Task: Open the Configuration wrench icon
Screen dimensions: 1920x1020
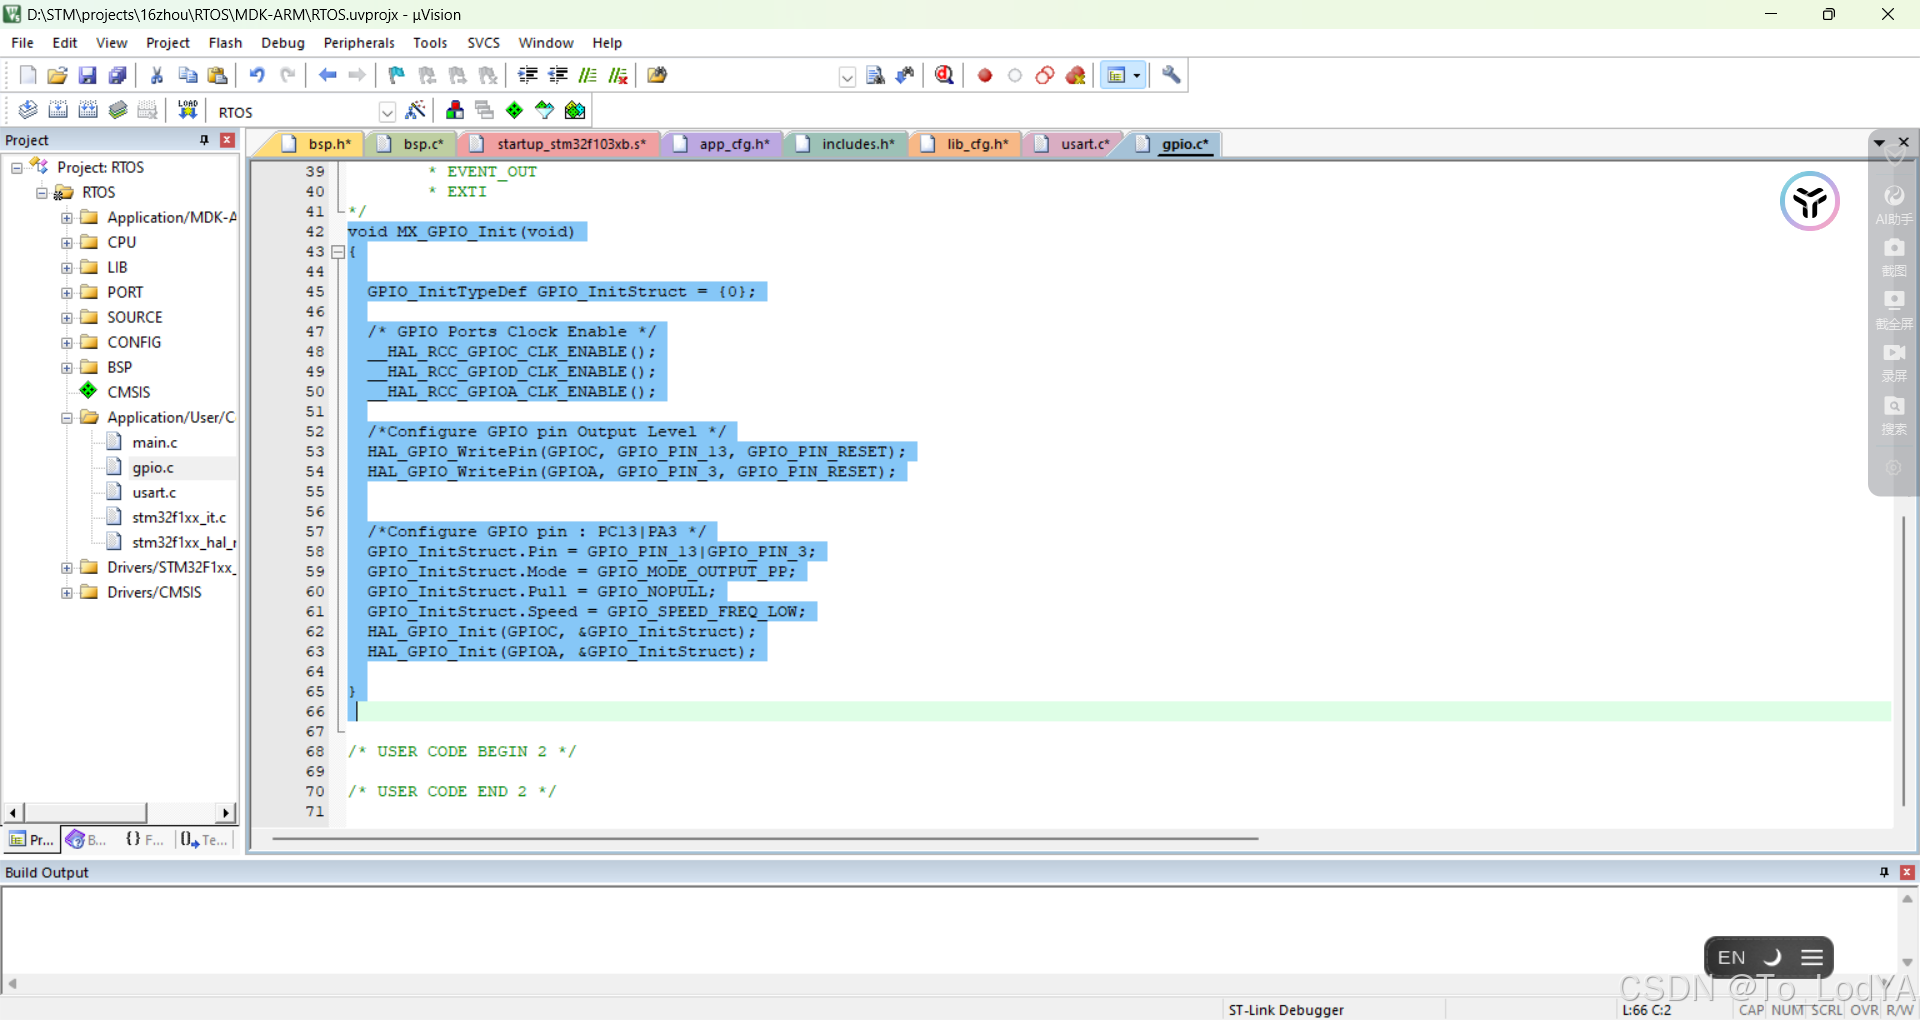Action: coord(1171,75)
